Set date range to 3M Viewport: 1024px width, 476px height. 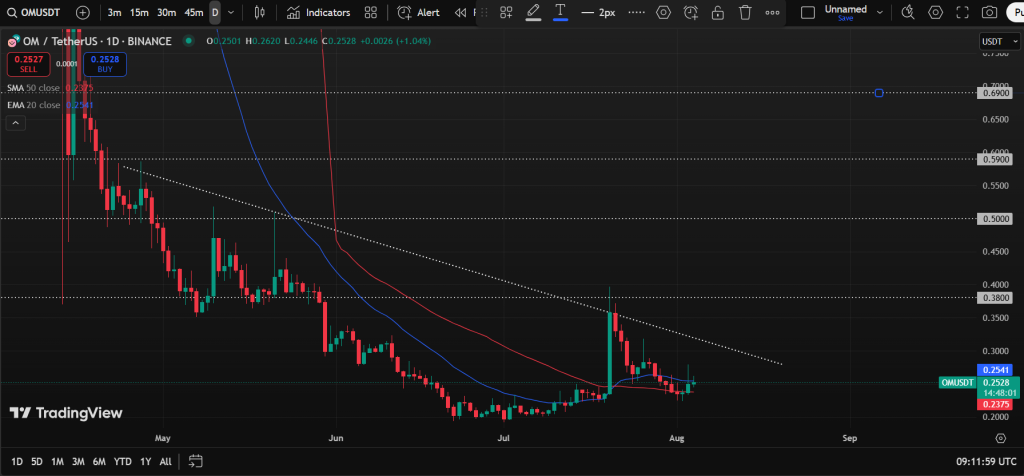point(78,462)
